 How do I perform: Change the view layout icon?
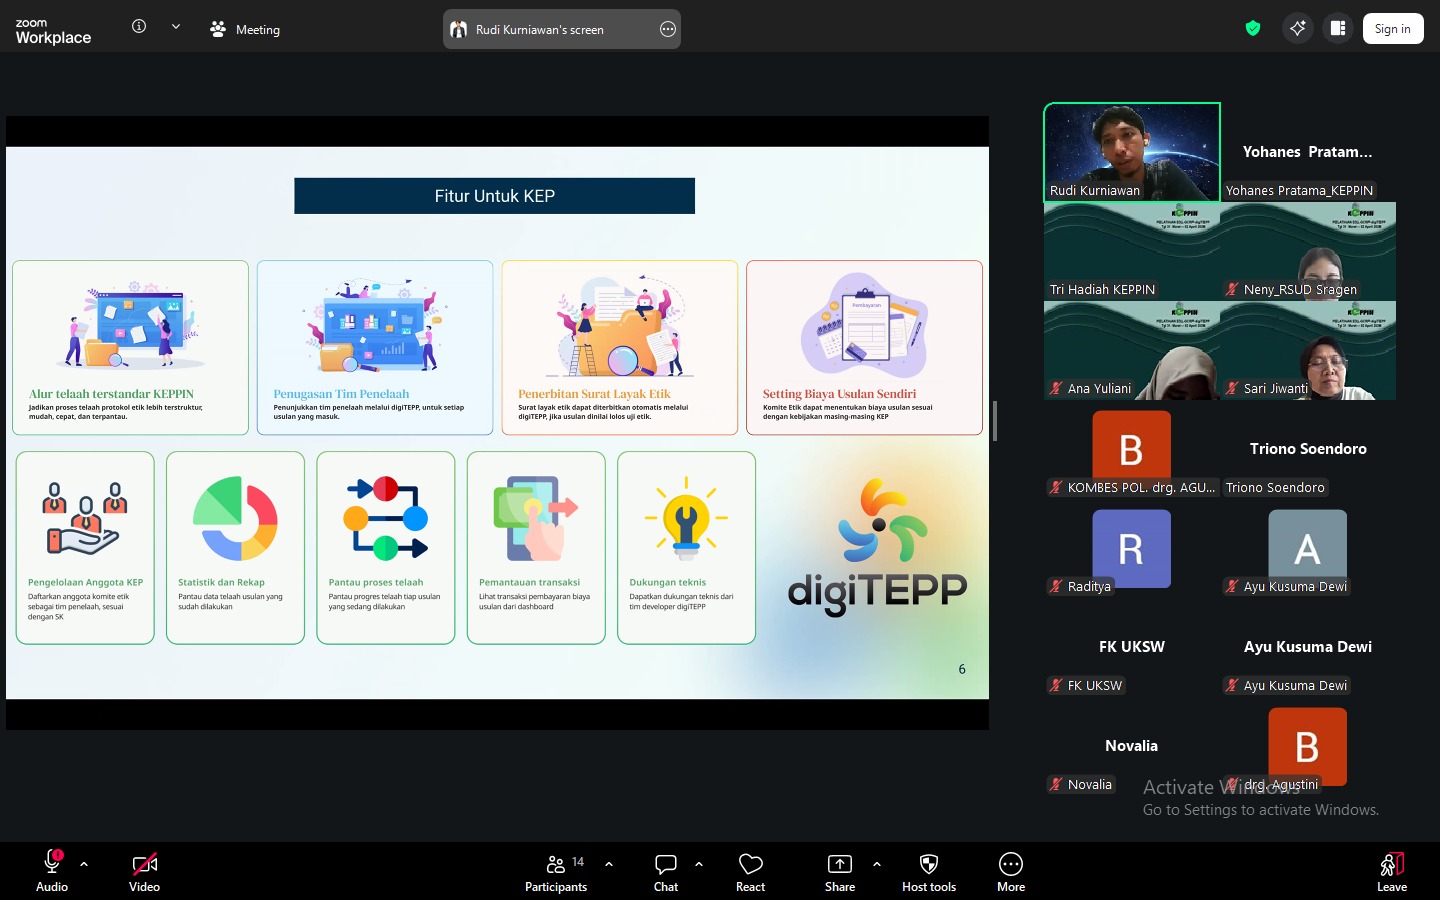[x=1337, y=28]
